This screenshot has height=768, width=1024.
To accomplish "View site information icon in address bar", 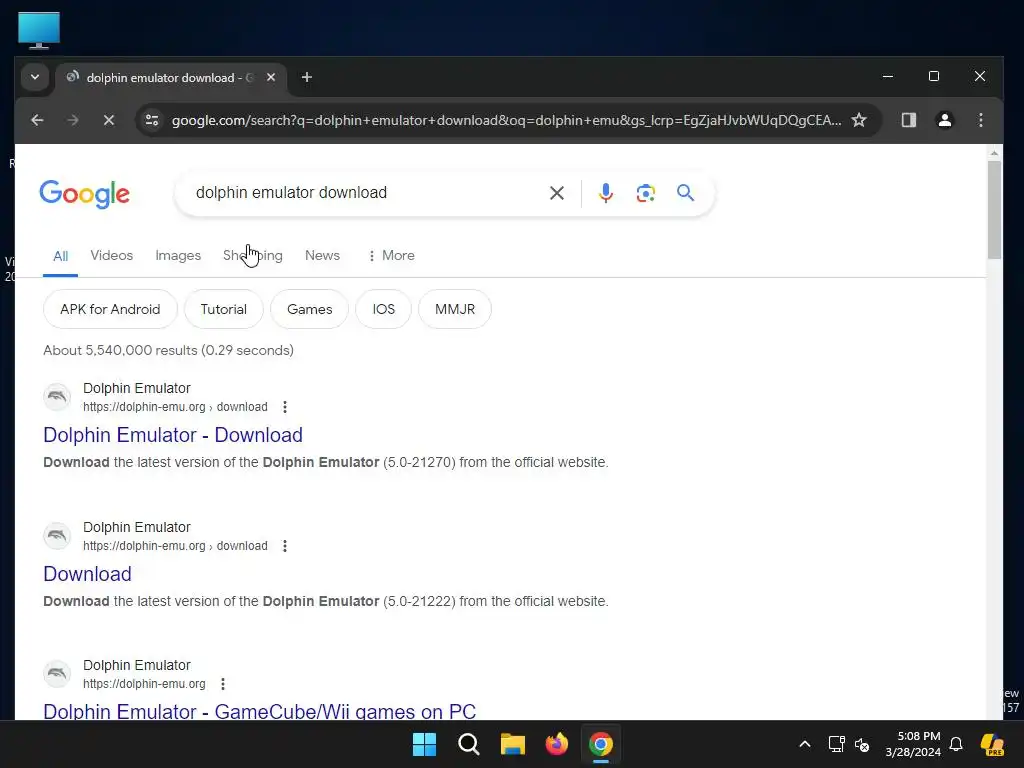I will click(x=152, y=120).
